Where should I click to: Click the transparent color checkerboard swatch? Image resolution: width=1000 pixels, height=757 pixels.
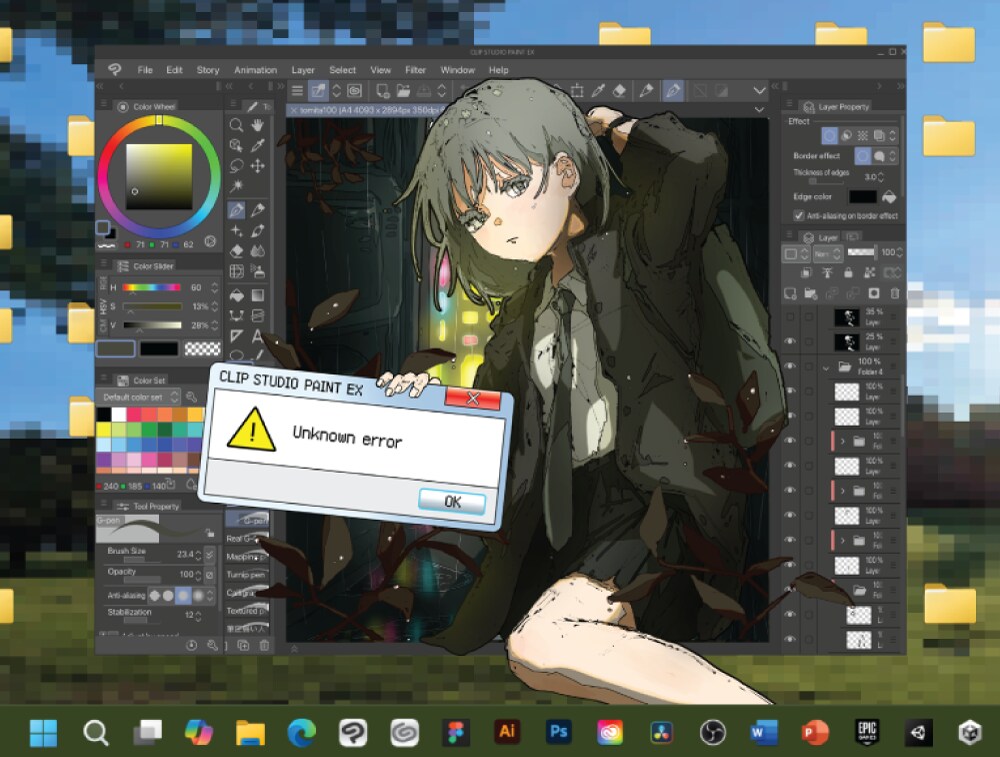[202, 349]
